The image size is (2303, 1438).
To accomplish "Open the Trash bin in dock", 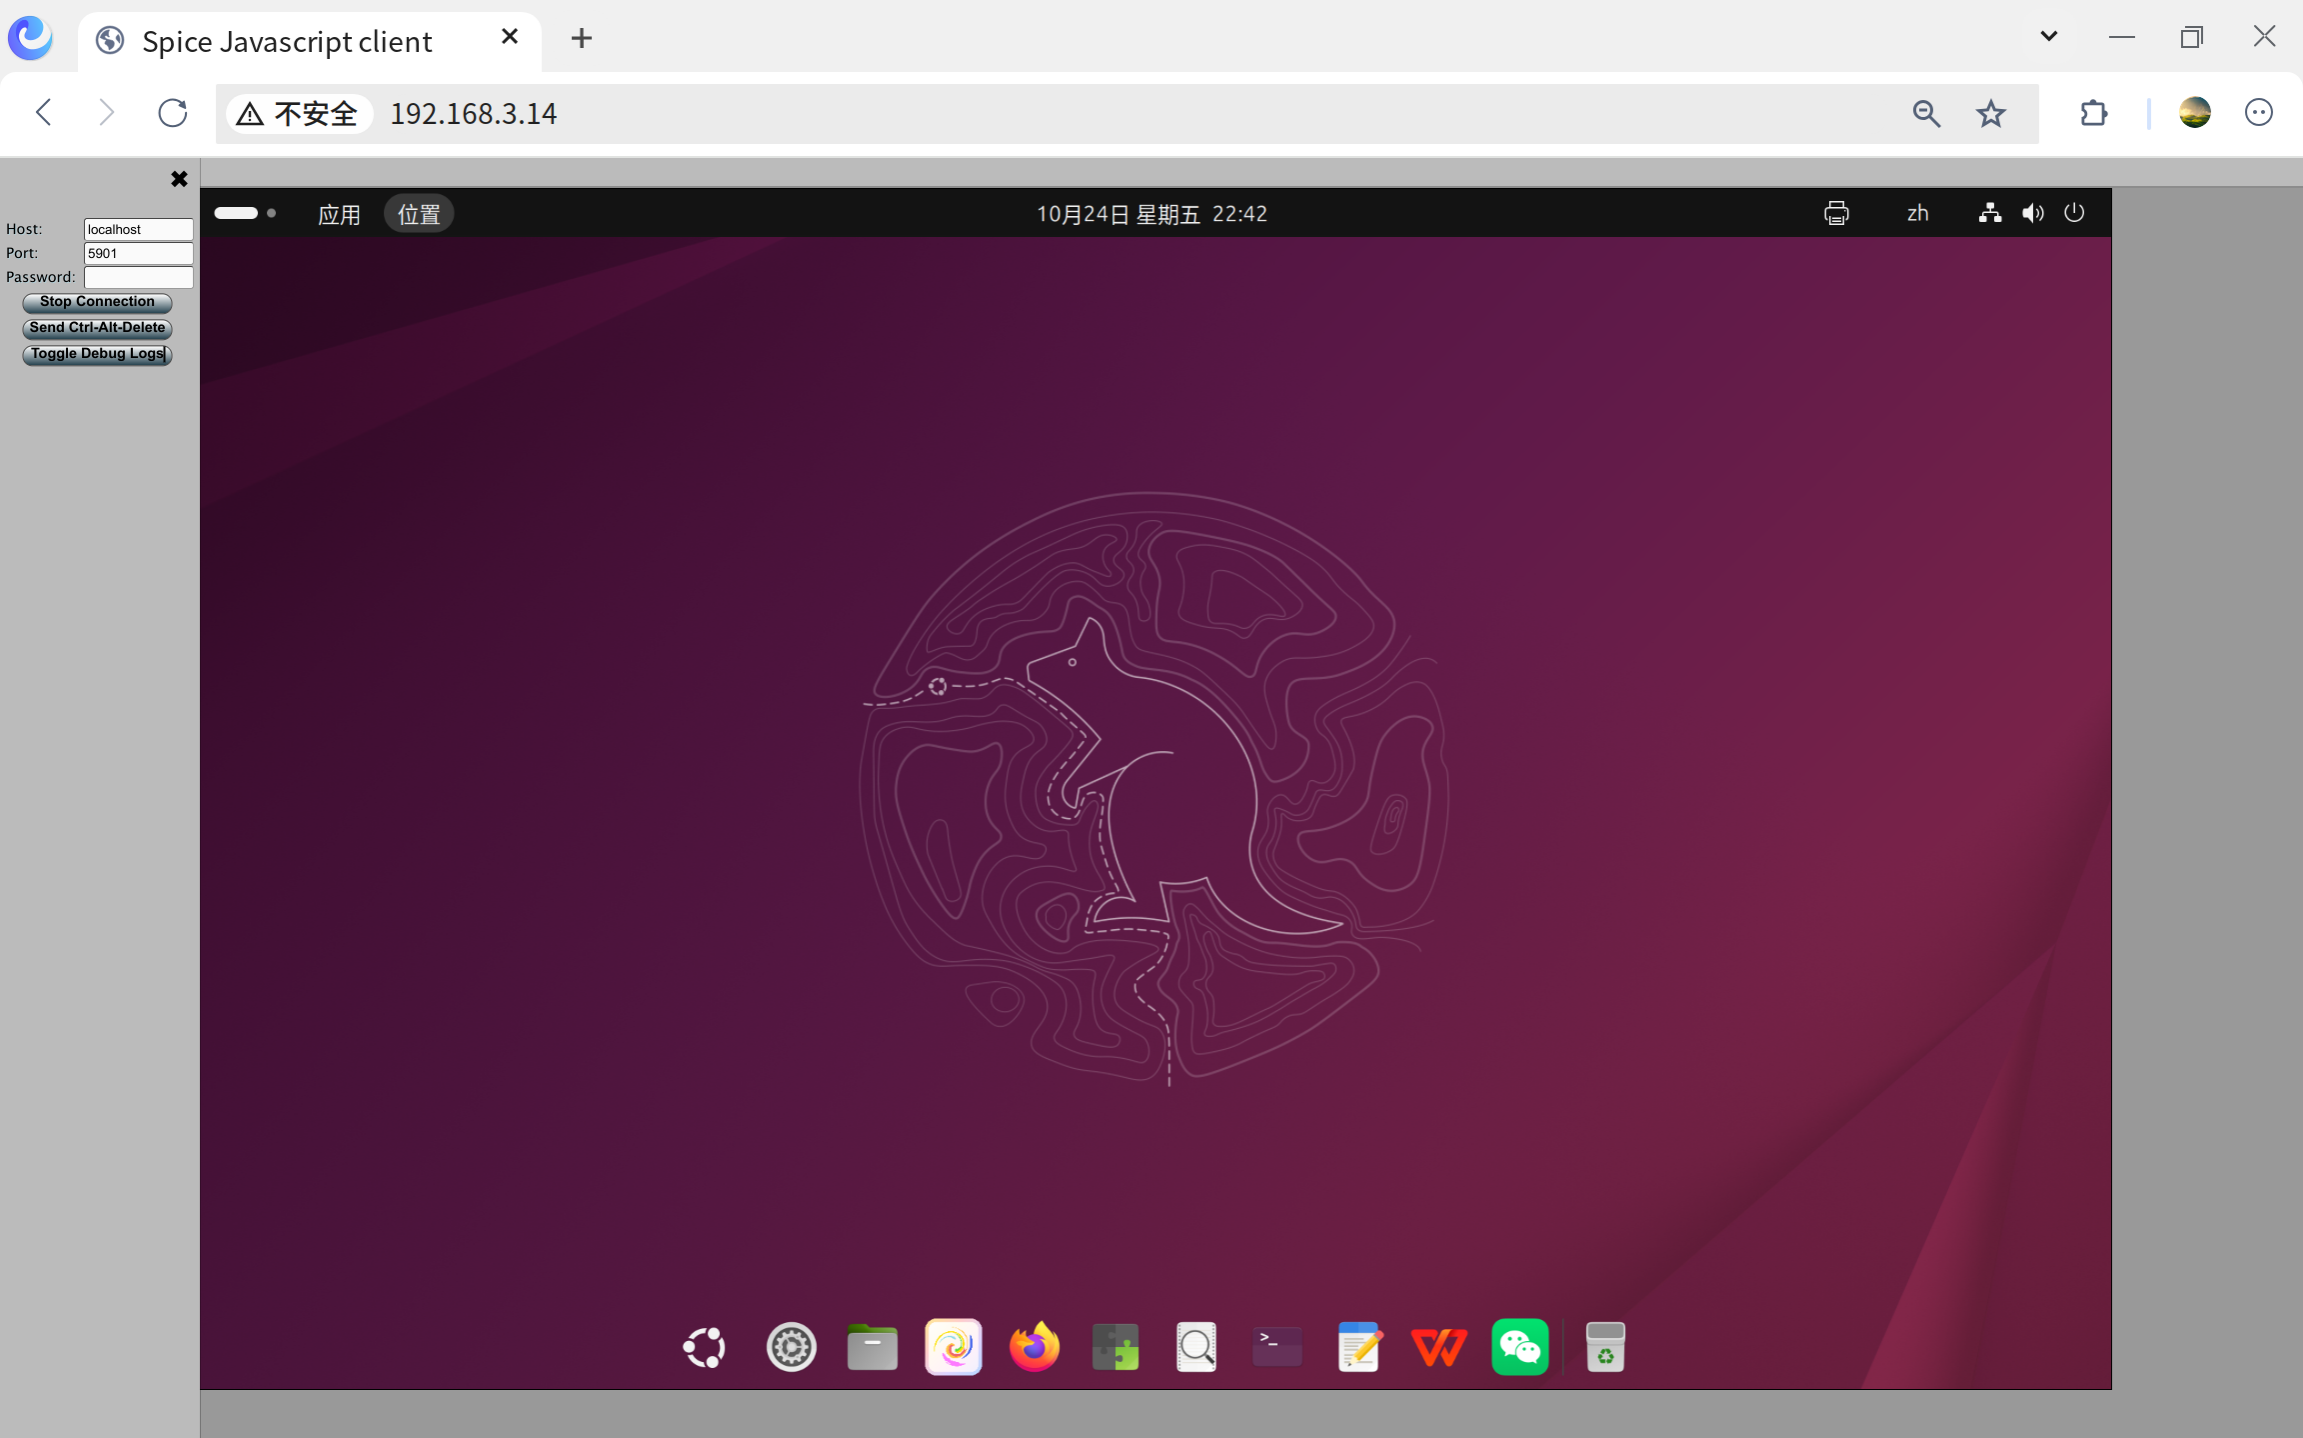I will click(x=1605, y=1347).
